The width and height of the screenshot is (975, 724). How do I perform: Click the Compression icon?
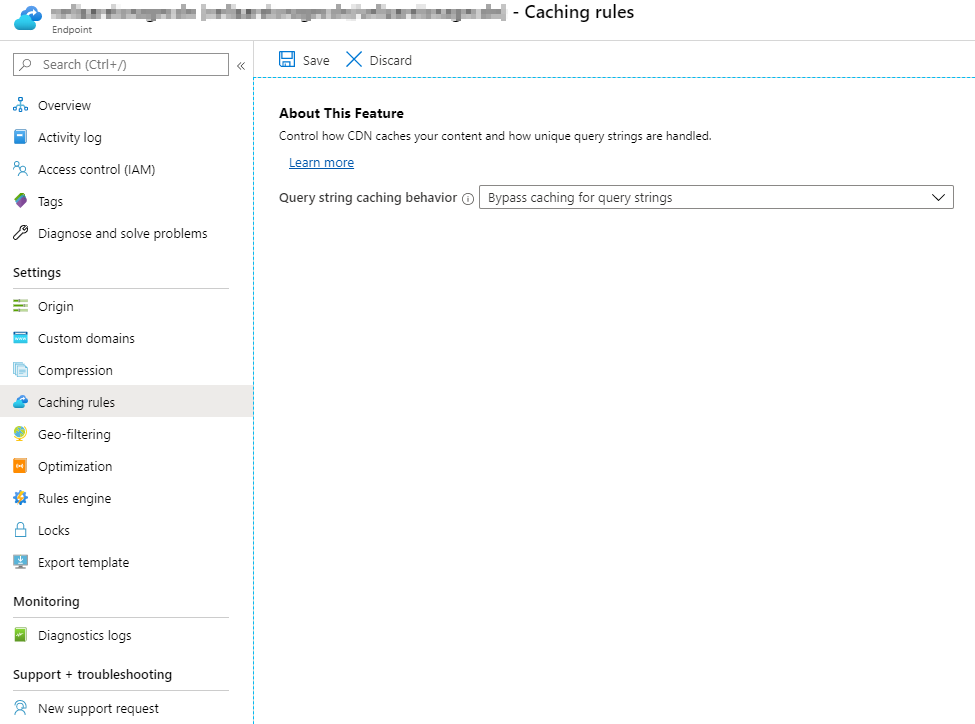(21, 369)
